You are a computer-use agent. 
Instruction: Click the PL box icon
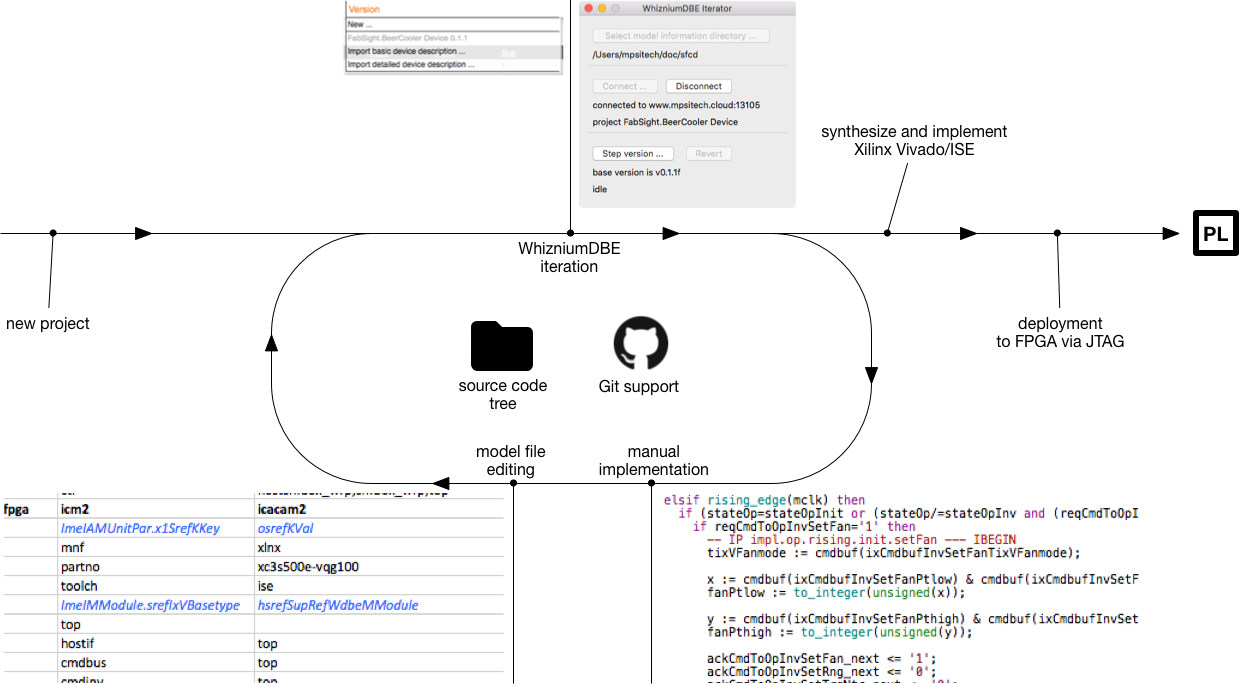pyautogui.click(x=1216, y=234)
